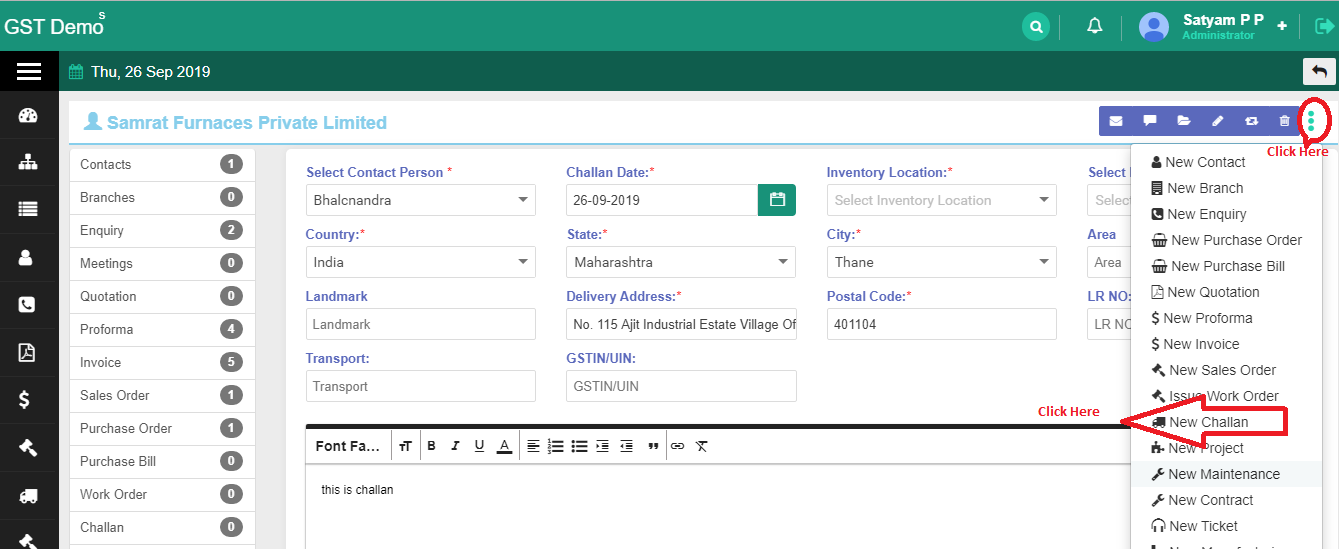1339x549 pixels.
Task: Open the notifications bell
Action: 1095,26
